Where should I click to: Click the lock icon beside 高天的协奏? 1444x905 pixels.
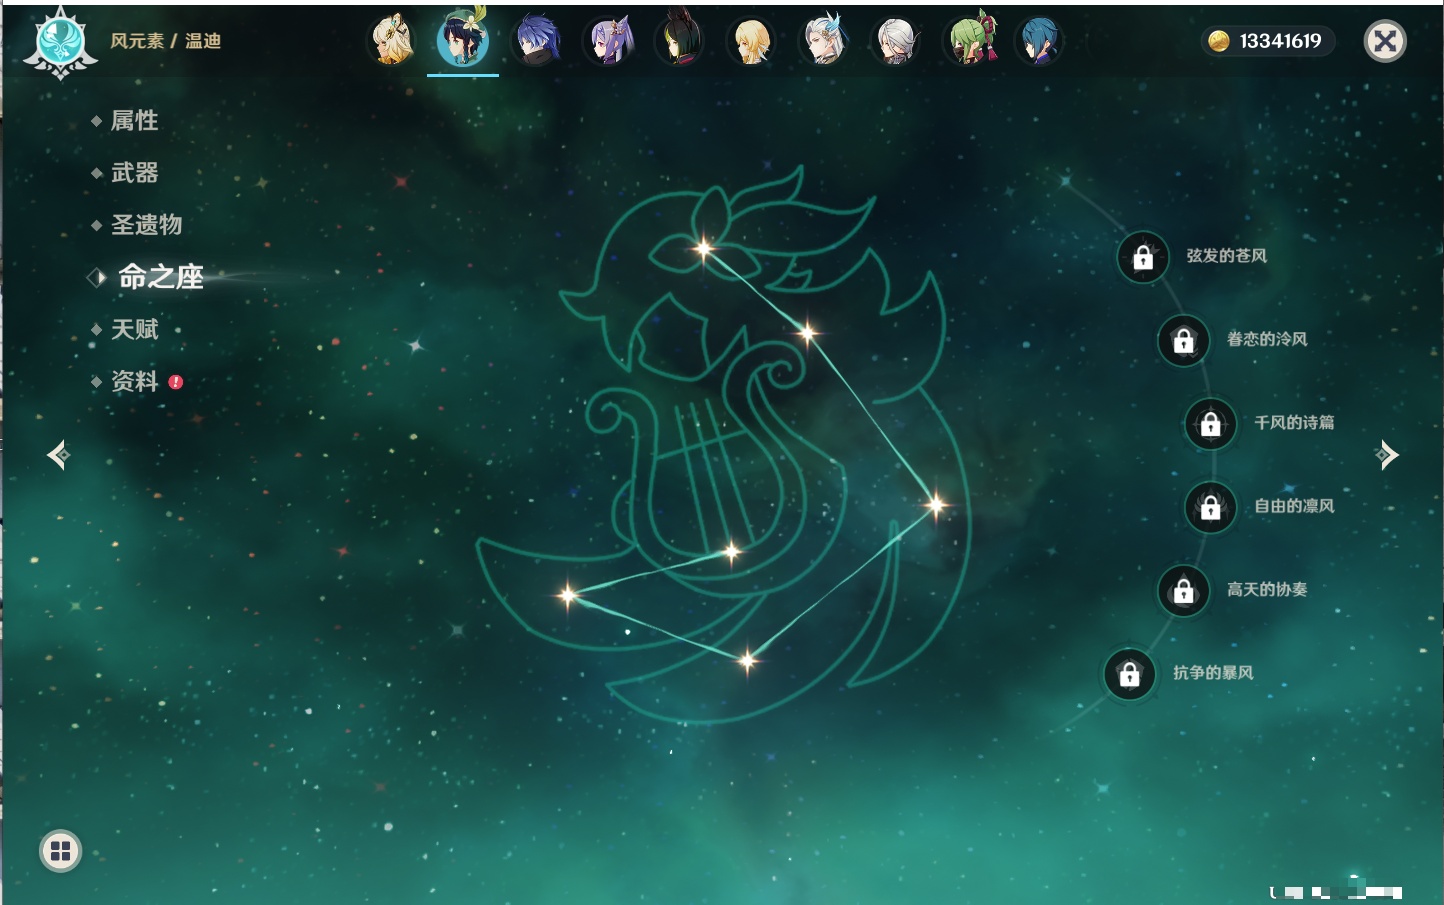[1183, 590]
